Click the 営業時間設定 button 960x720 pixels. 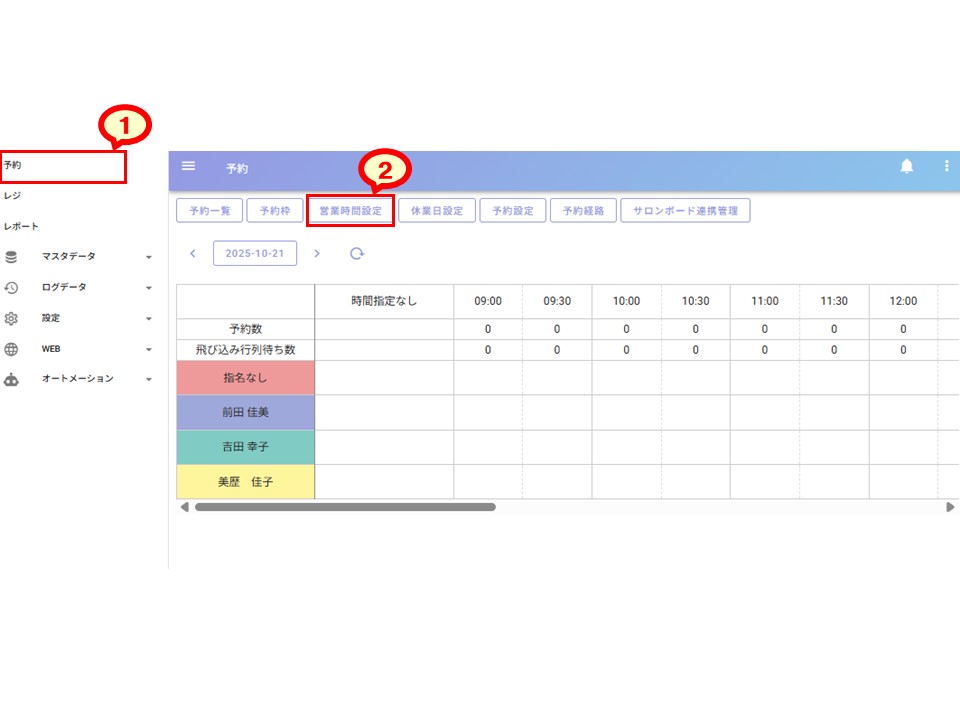click(x=350, y=211)
